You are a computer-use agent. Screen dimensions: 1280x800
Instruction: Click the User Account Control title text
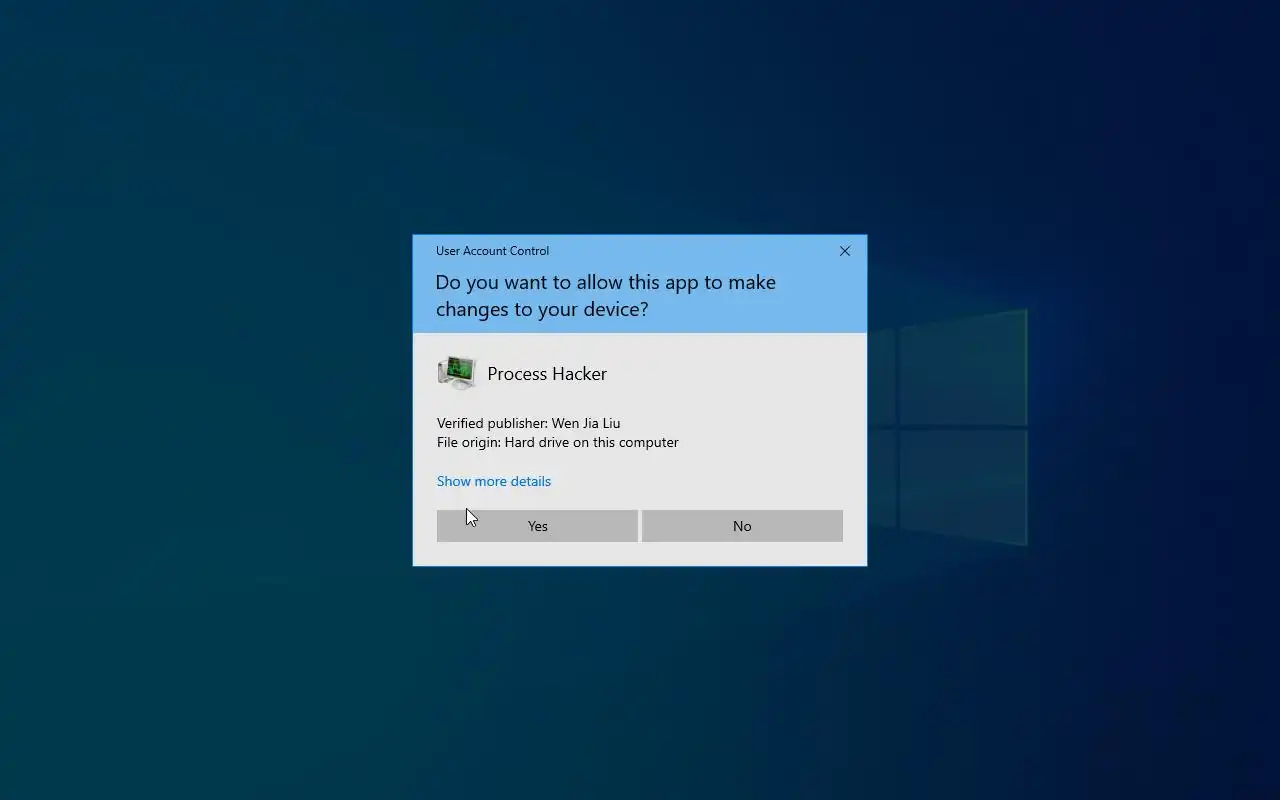492,251
